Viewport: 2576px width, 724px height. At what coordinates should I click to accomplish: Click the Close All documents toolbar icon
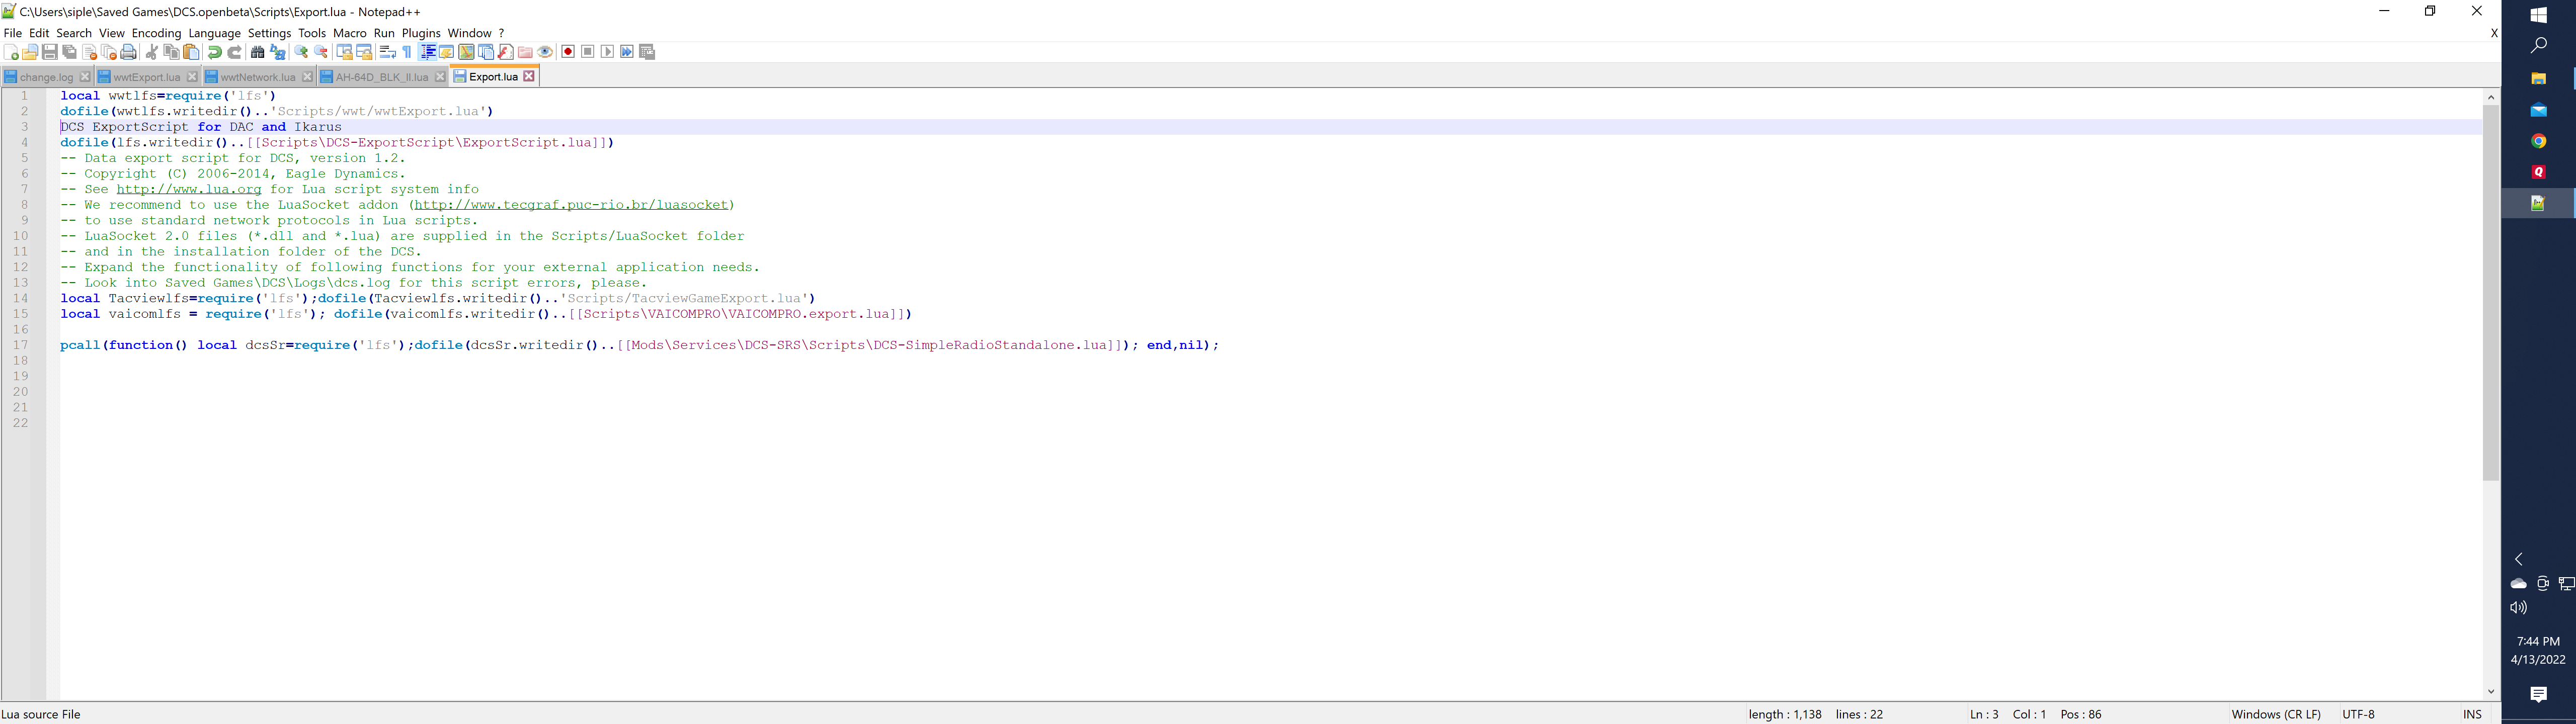point(109,52)
